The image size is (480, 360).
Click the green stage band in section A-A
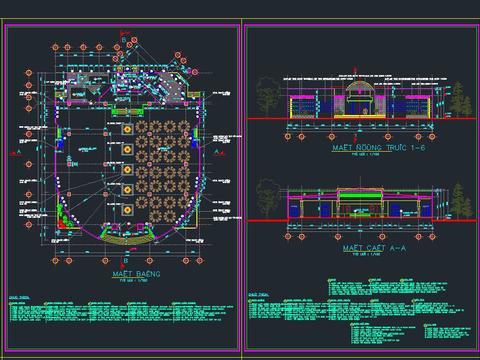pos(360,196)
